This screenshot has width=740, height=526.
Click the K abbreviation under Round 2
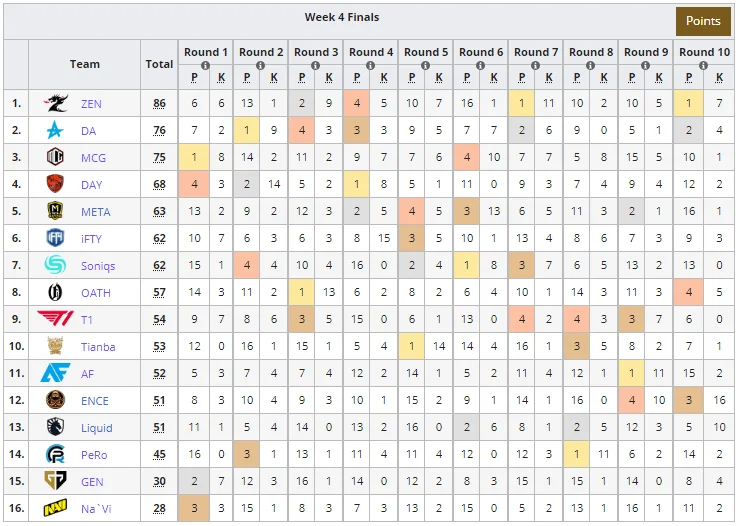tap(274, 77)
